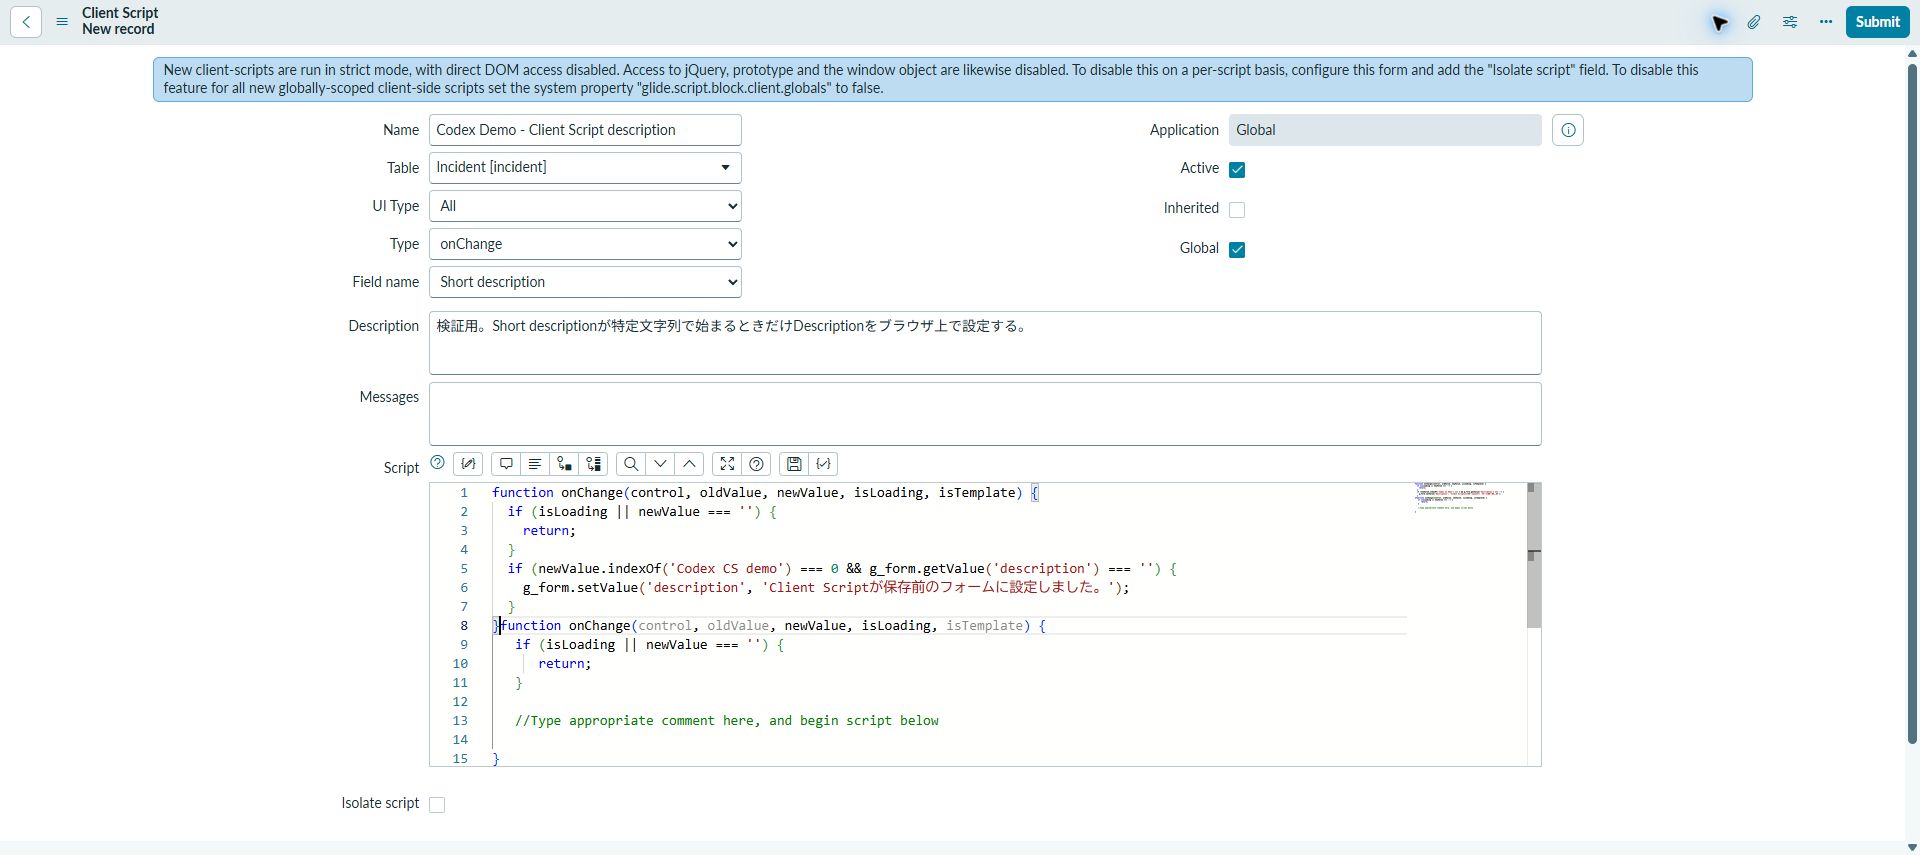This screenshot has height=855, width=1920.
Task: Open script field help (teal question mark)
Action: 437,462
